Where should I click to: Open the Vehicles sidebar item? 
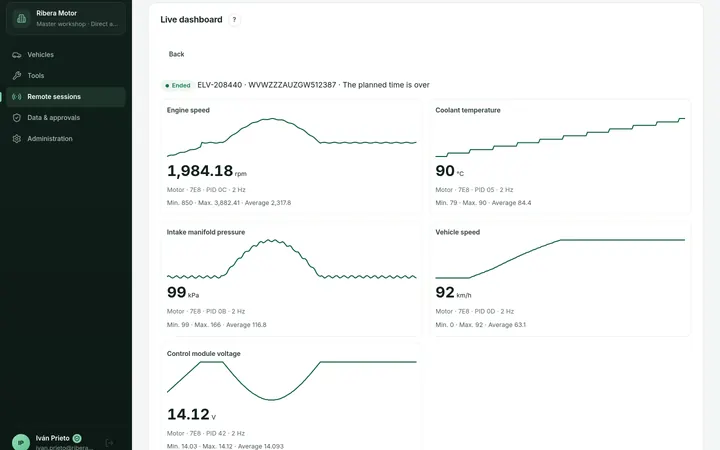tap(66, 55)
